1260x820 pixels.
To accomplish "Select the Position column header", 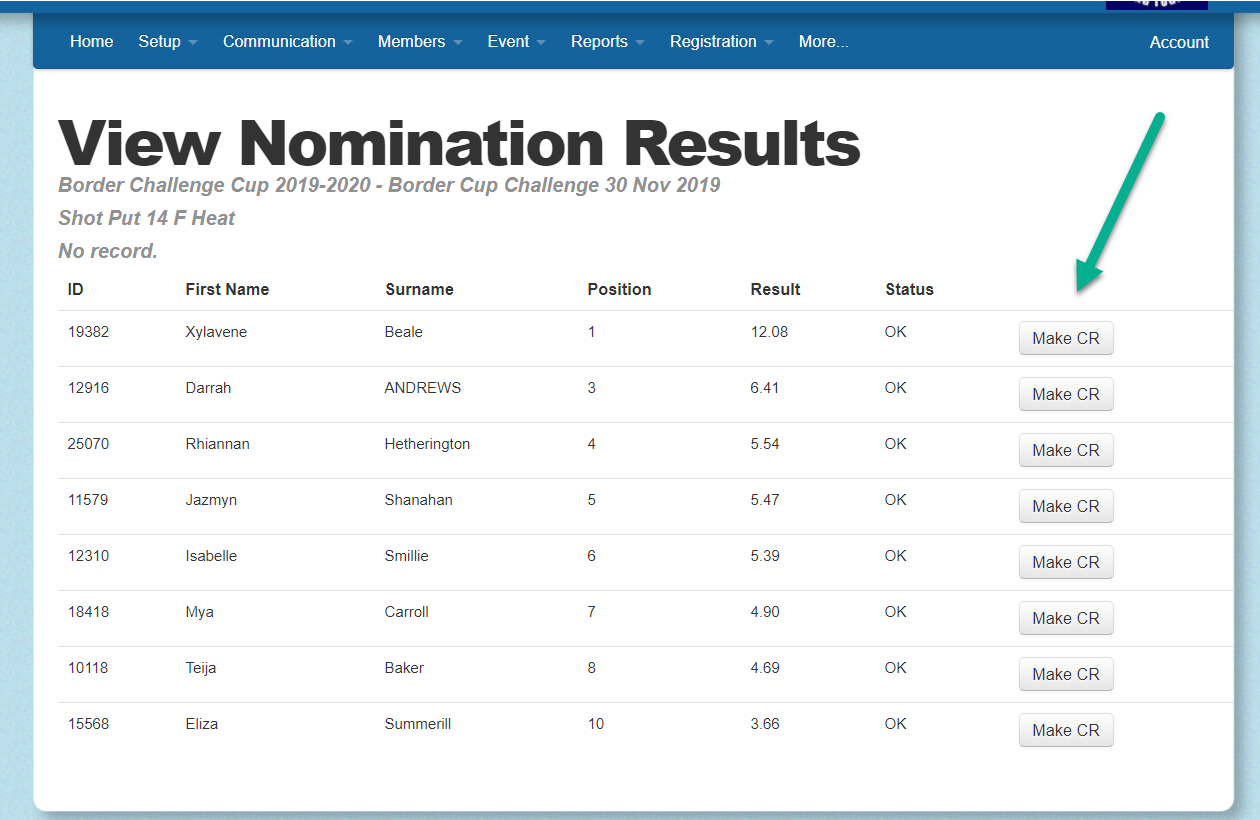I will (x=619, y=289).
